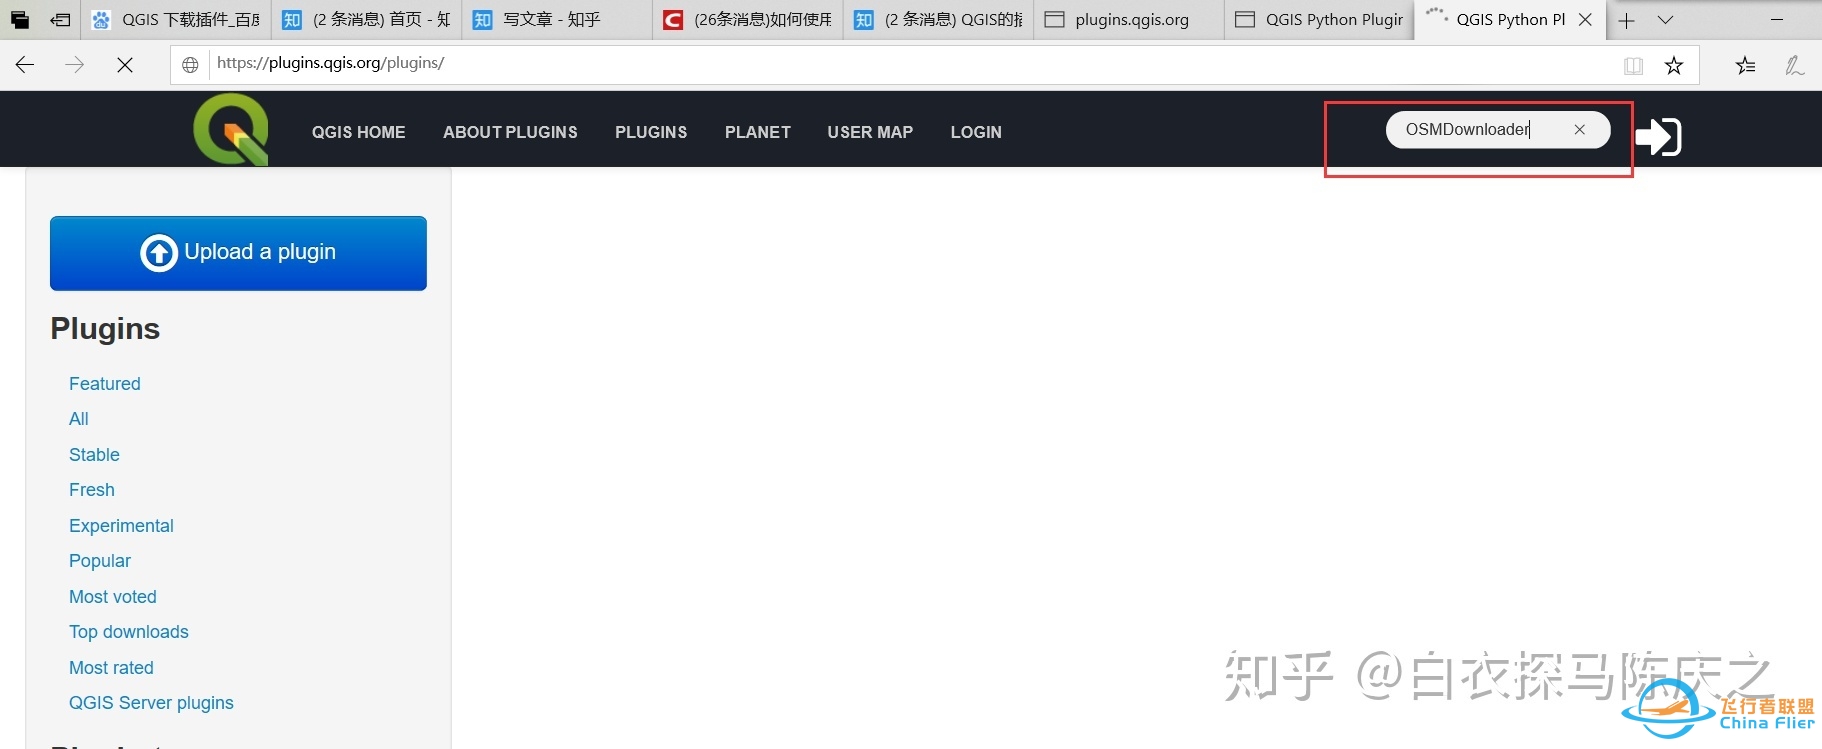Click the QGIS logo in the header
This screenshot has width=1822, height=749.
(231, 129)
